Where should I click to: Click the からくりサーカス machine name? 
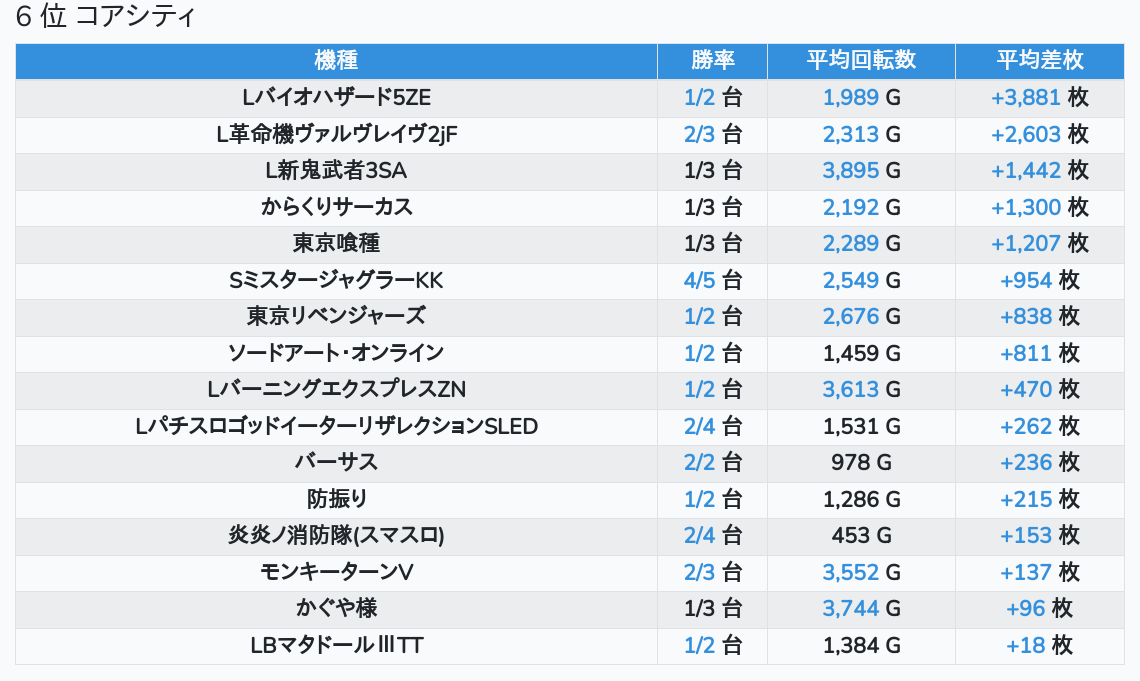pos(336,207)
